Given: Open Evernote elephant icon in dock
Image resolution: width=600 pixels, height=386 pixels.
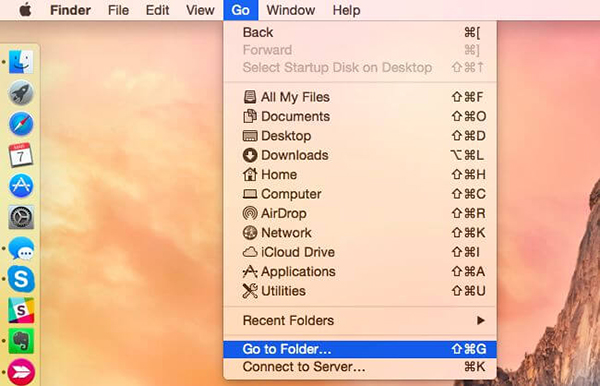Looking at the screenshot, I should click(x=21, y=341).
